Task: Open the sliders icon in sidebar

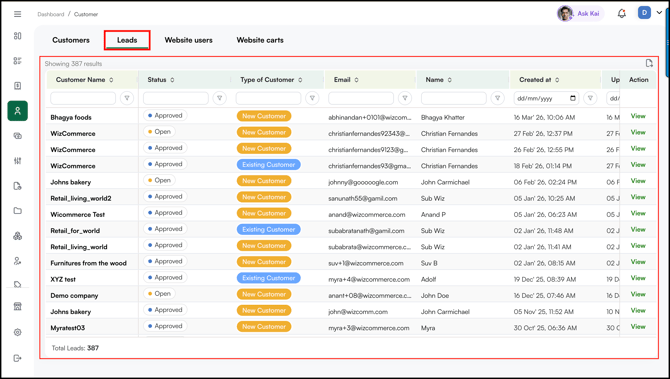Action: click(18, 161)
